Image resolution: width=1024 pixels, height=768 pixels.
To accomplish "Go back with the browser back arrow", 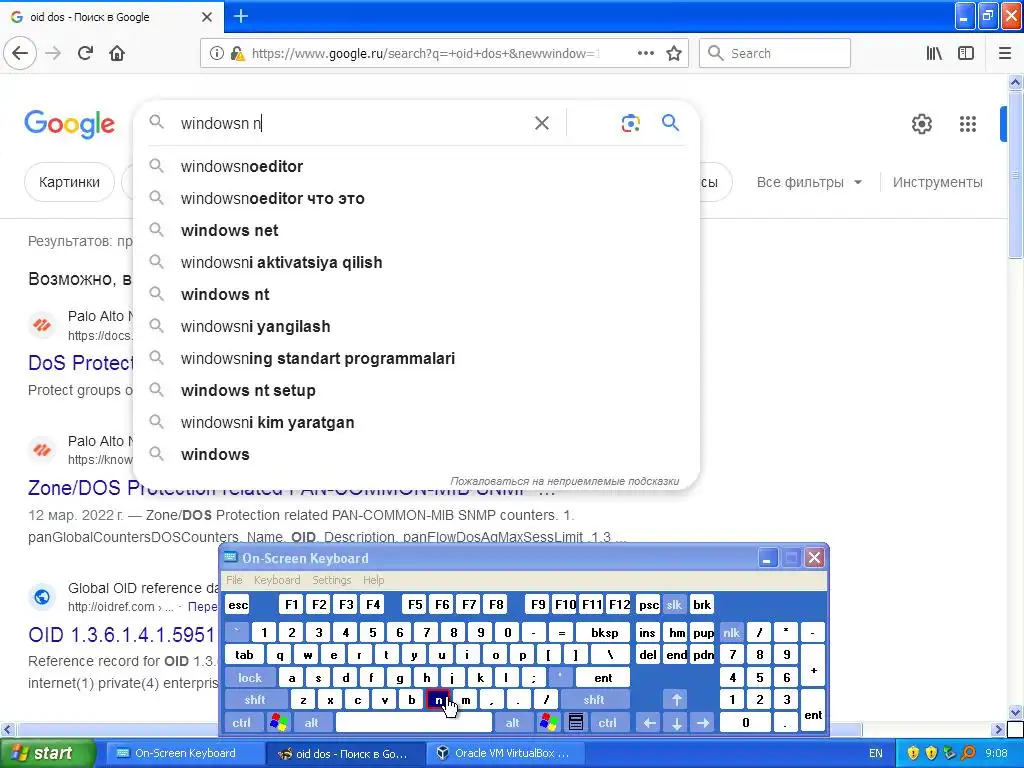I will point(20,53).
